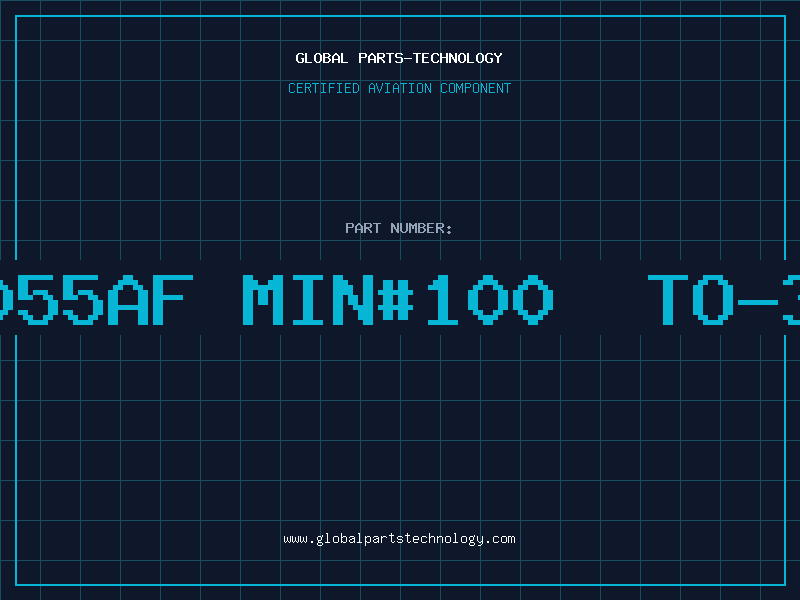The height and width of the screenshot is (600, 800).
Task: Click the PART NUMBER: label
Action: coord(398,228)
